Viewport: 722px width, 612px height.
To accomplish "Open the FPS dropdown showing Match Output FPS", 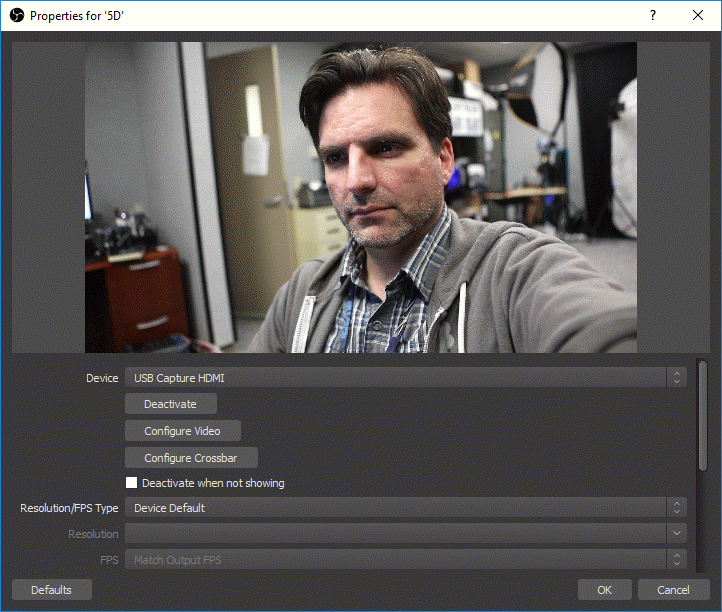I will pos(396,560).
